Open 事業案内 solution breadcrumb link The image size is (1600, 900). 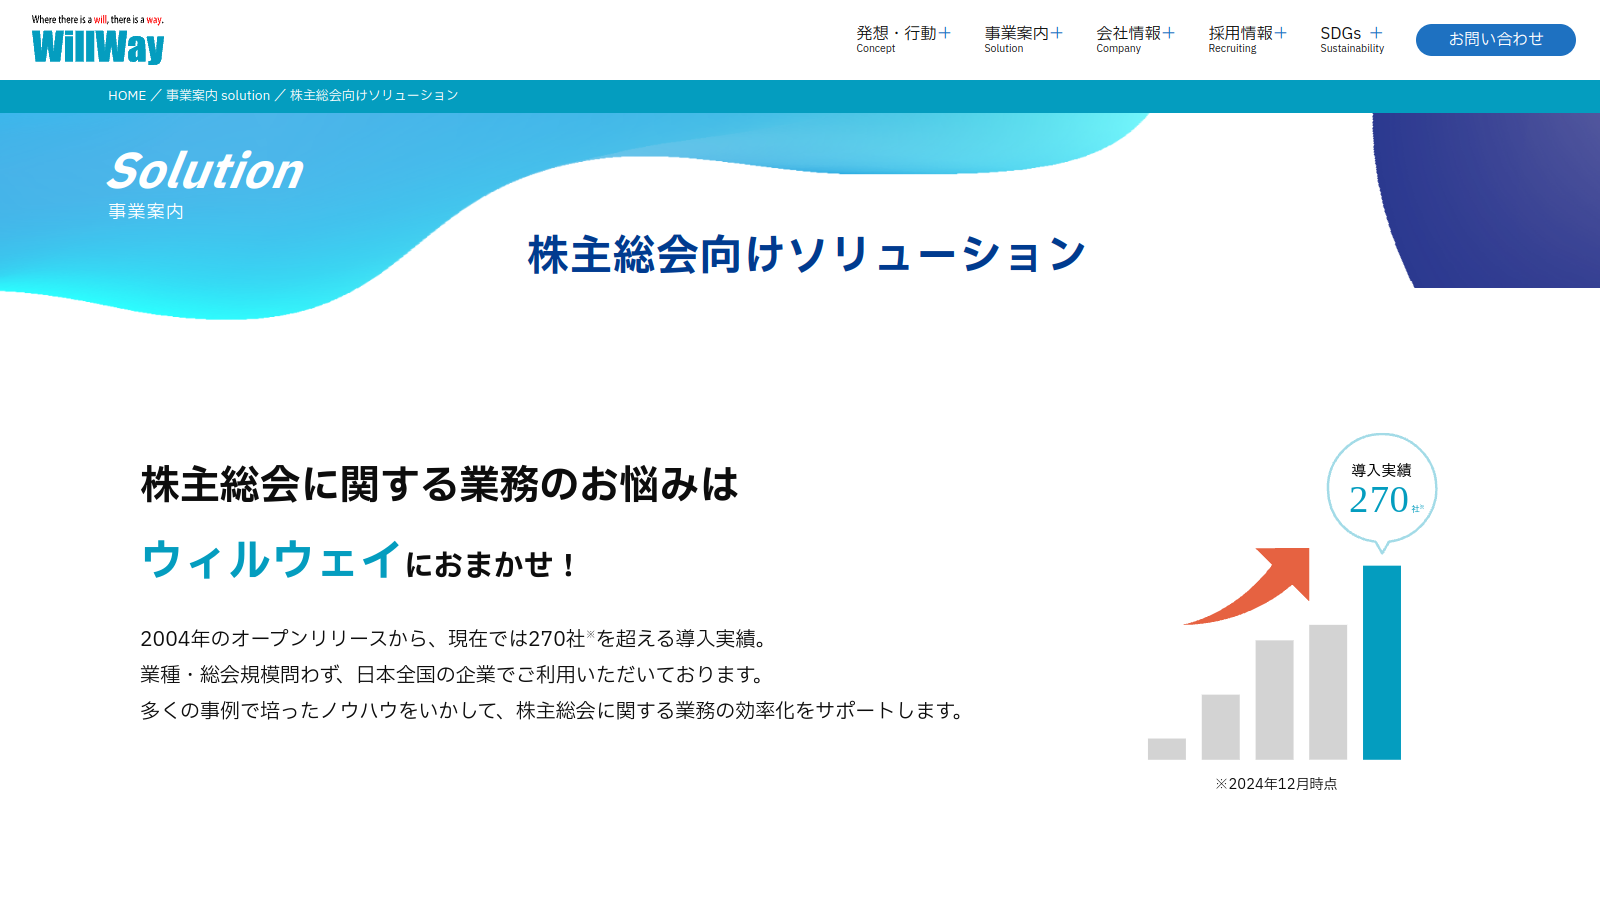pyautogui.click(x=218, y=96)
